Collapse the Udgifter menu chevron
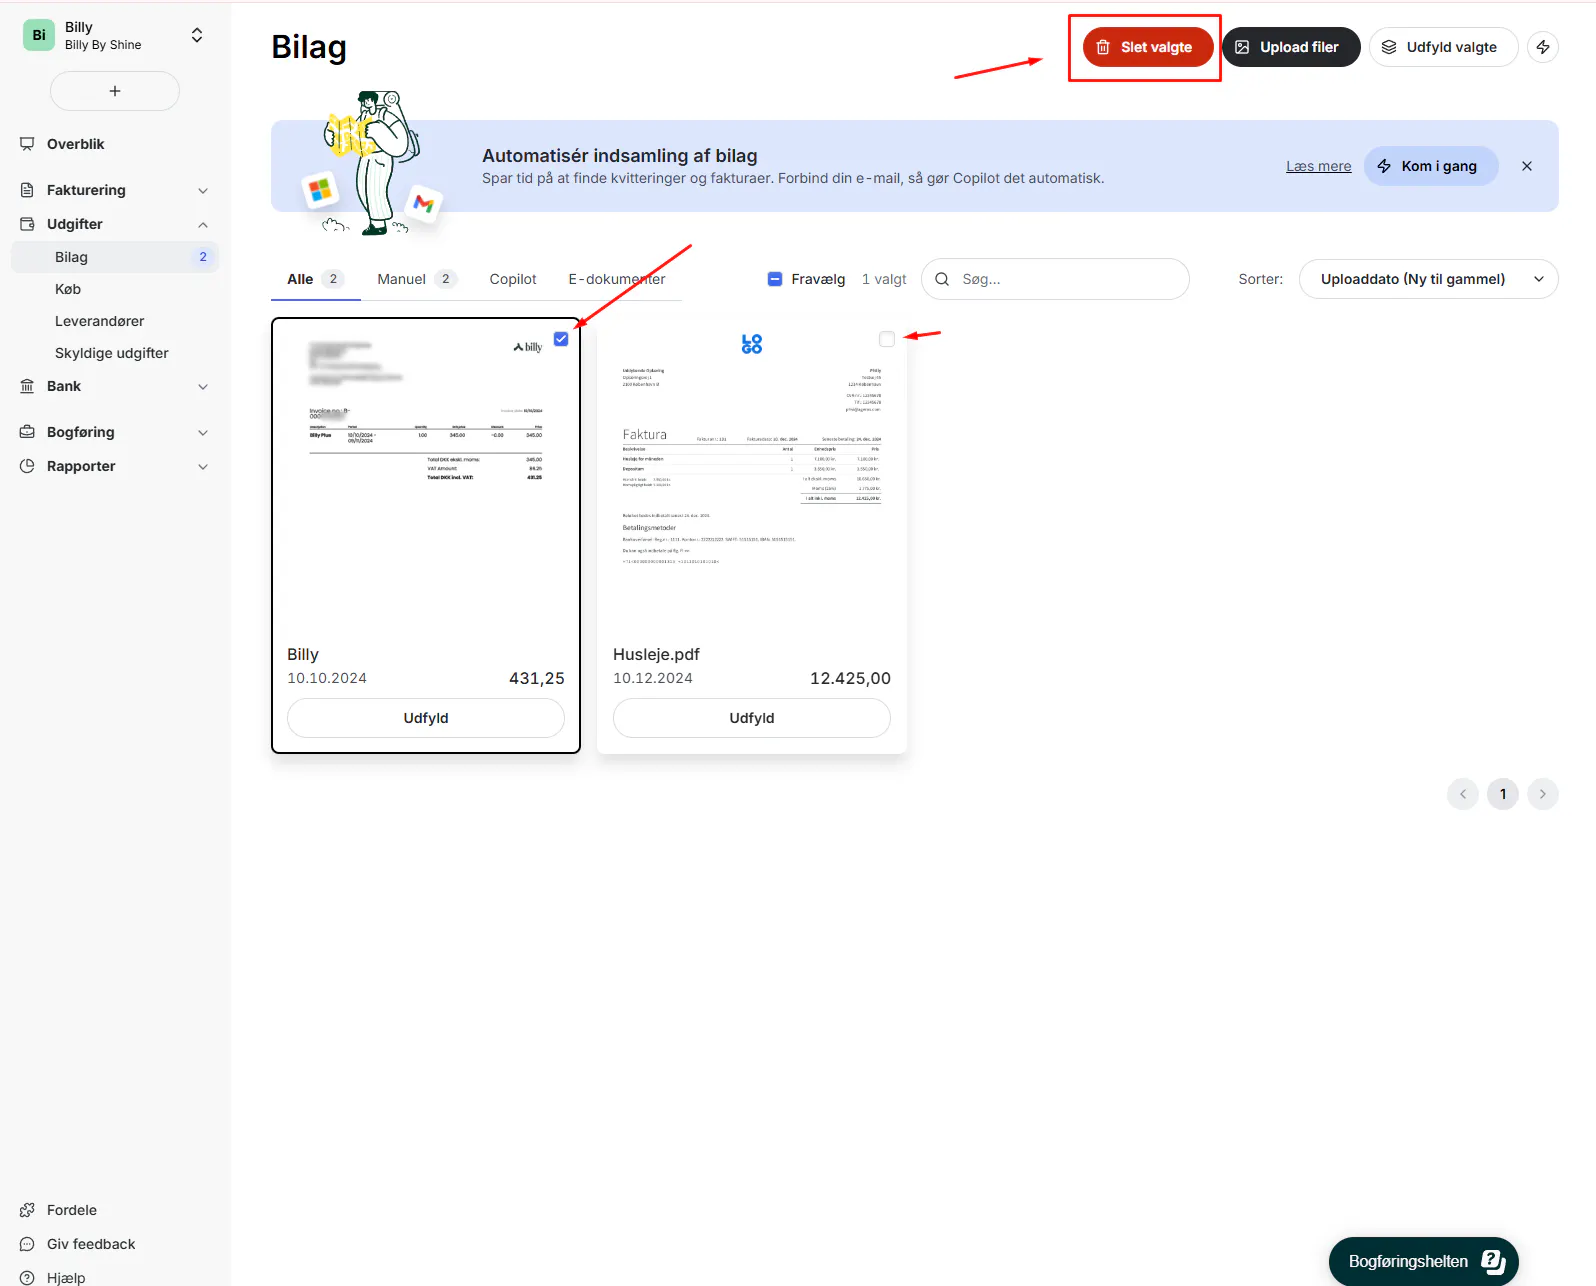1596x1286 pixels. (x=203, y=224)
